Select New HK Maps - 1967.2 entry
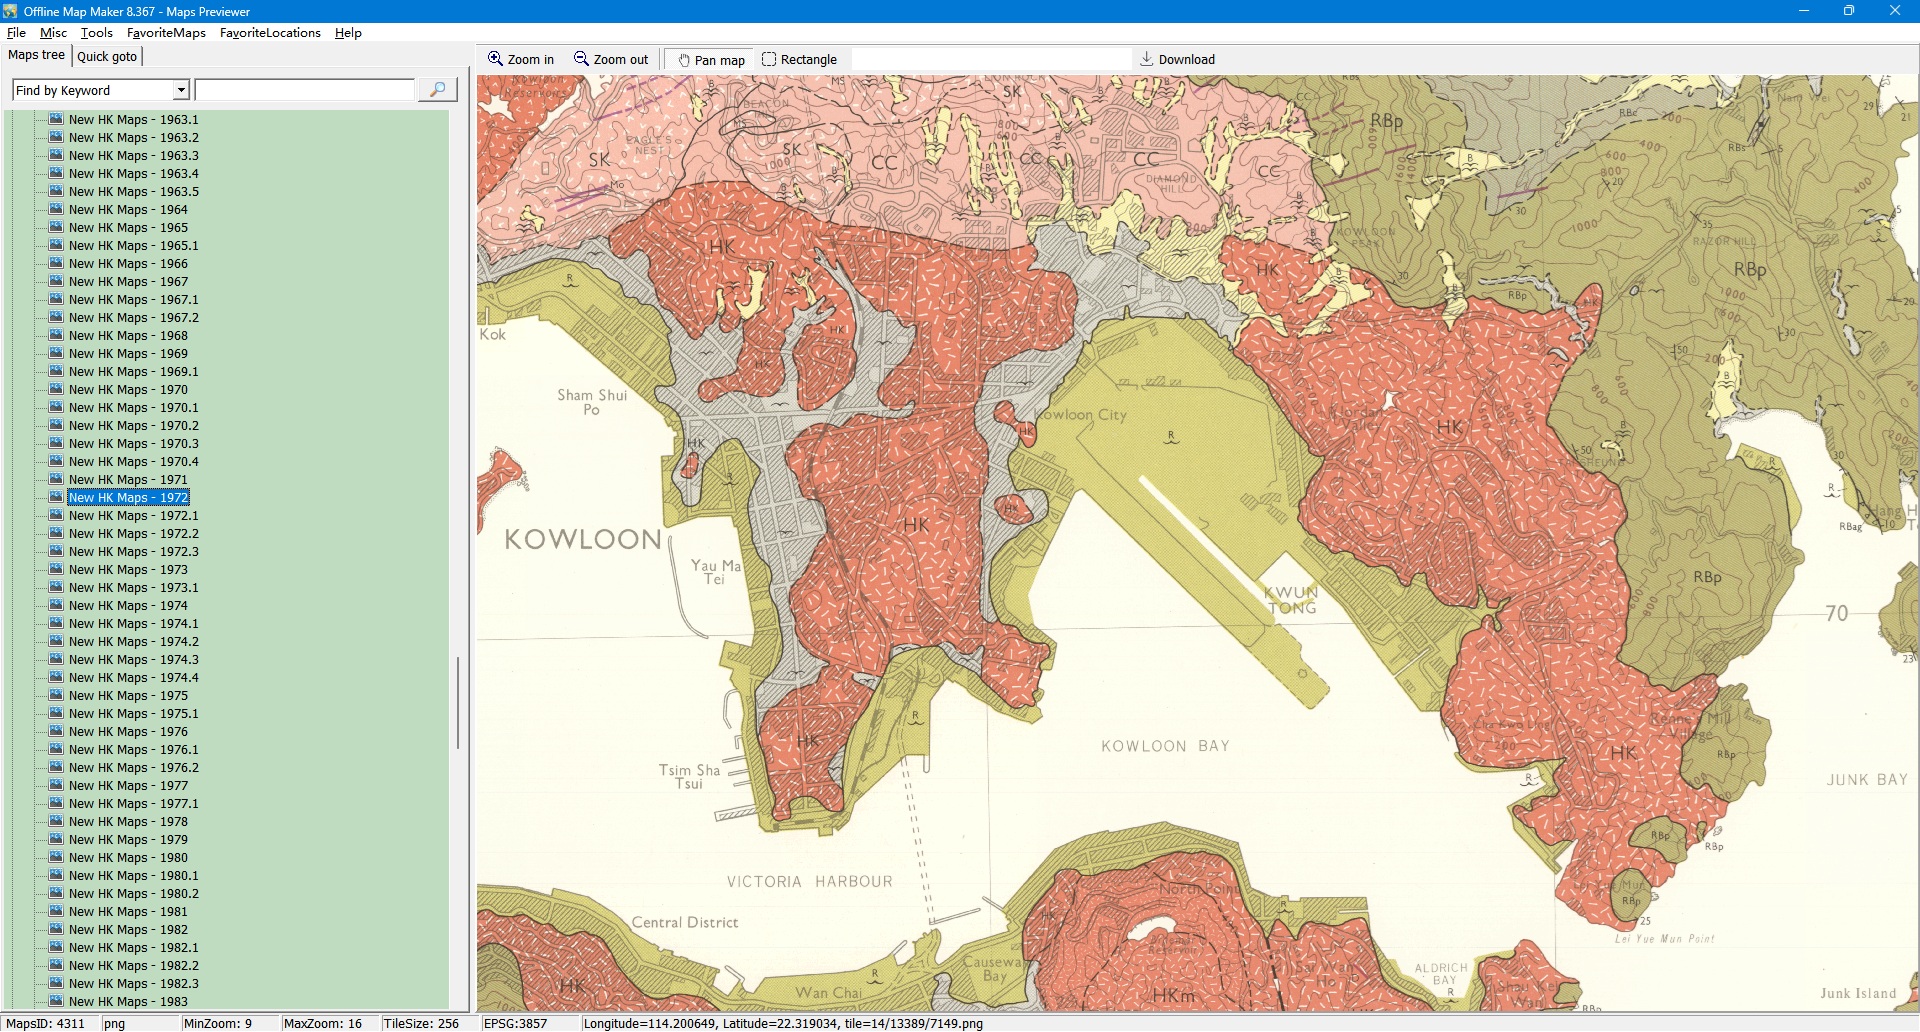1920x1032 pixels. 133,318
